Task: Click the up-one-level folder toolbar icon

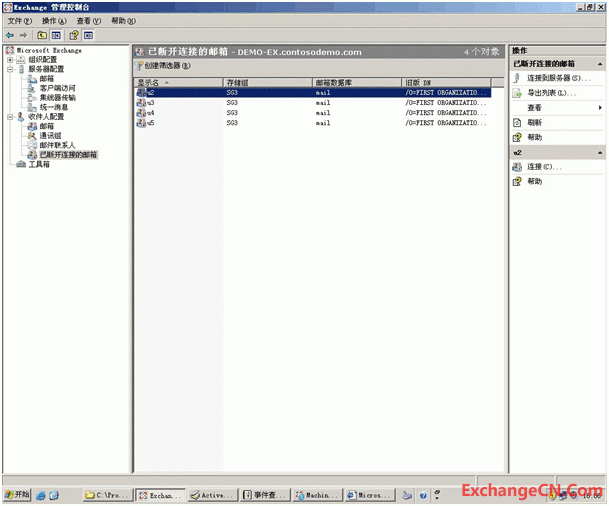Action: point(41,34)
